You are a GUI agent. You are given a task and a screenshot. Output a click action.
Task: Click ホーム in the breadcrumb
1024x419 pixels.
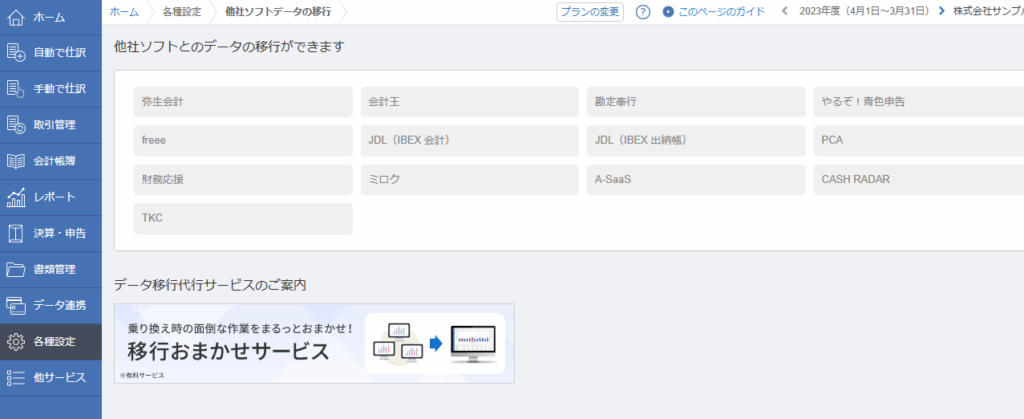point(124,12)
